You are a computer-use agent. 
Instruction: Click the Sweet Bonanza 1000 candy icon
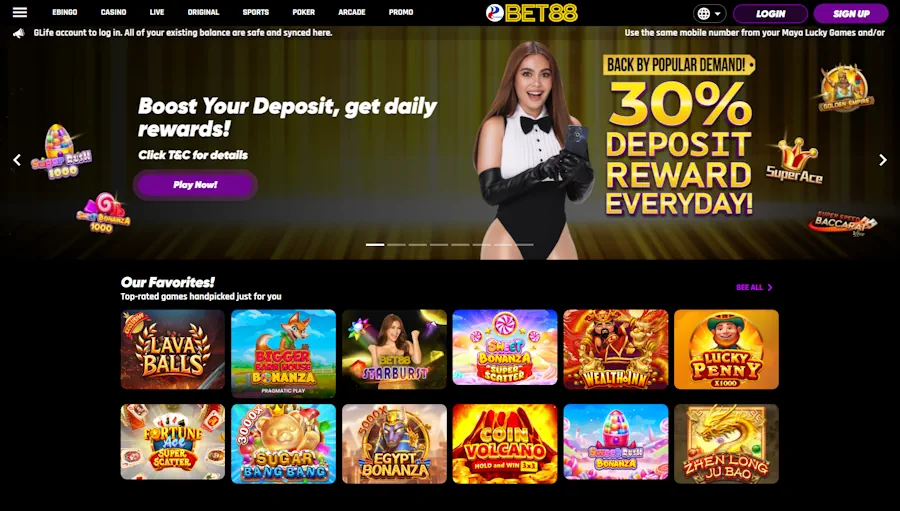[103, 212]
